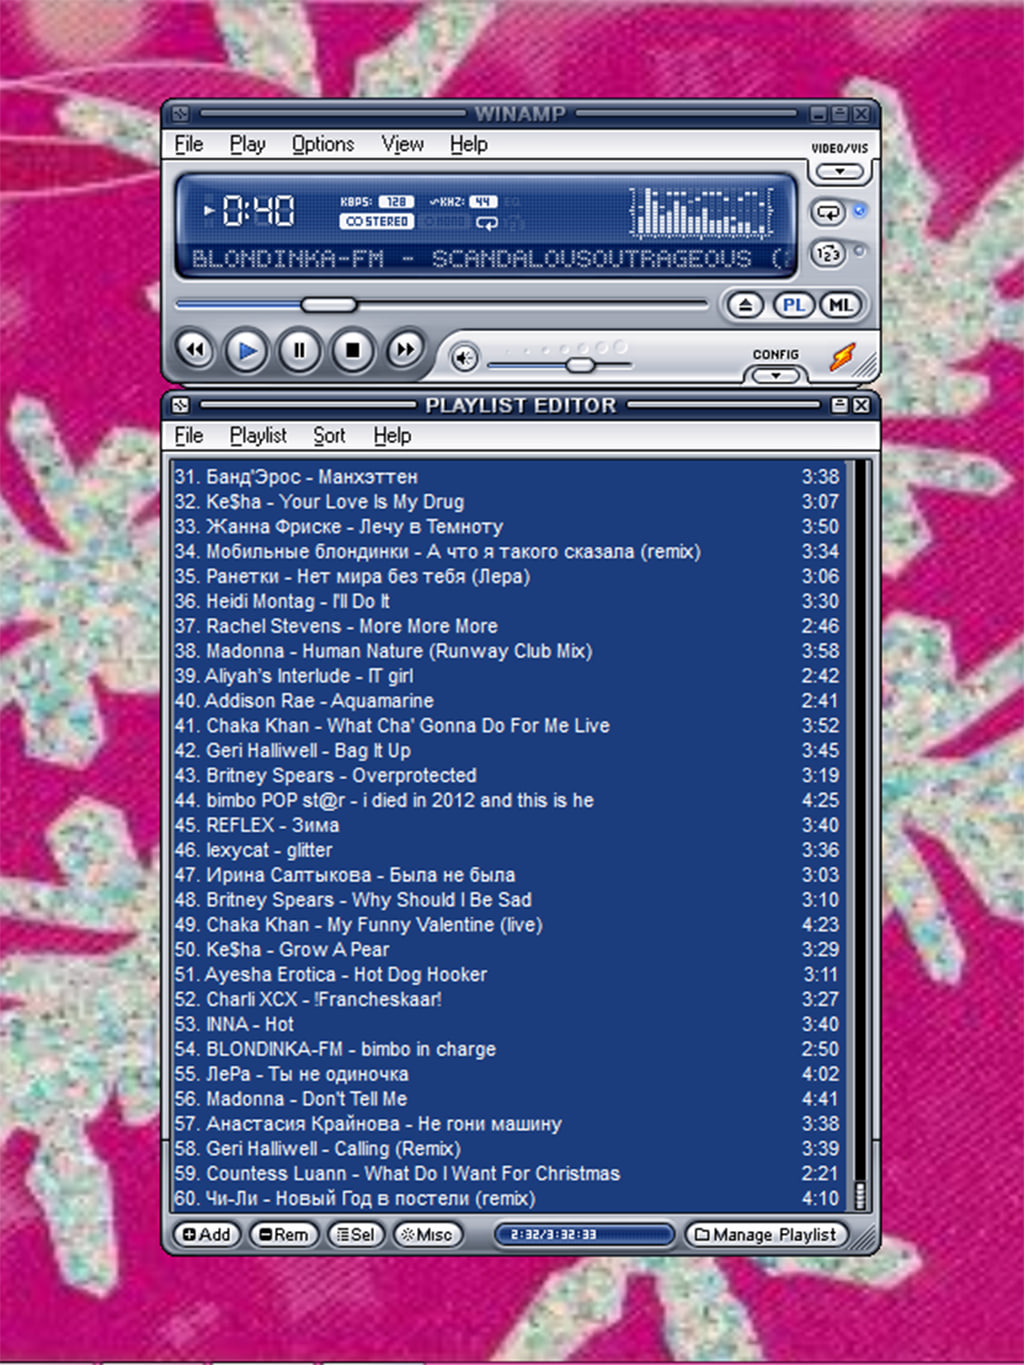The height and width of the screenshot is (1365, 1024).
Task: Toggle the ML media library button
Action: tap(840, 305)
